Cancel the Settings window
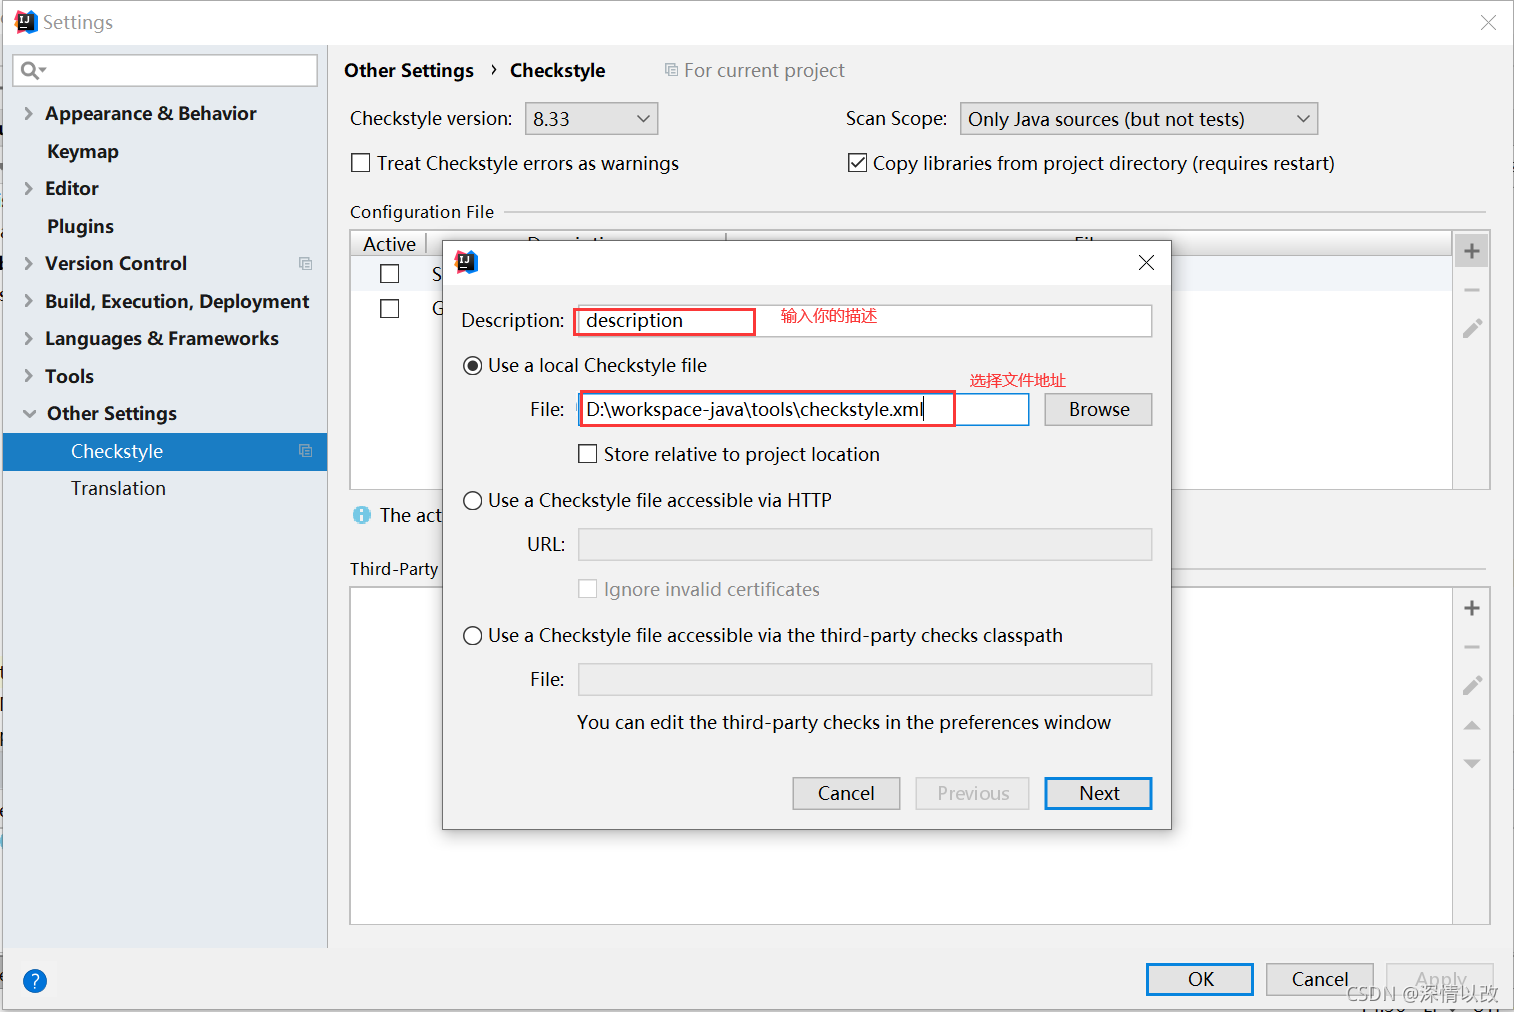Screen dimensions: 1514x1012 pos(1319,979)
